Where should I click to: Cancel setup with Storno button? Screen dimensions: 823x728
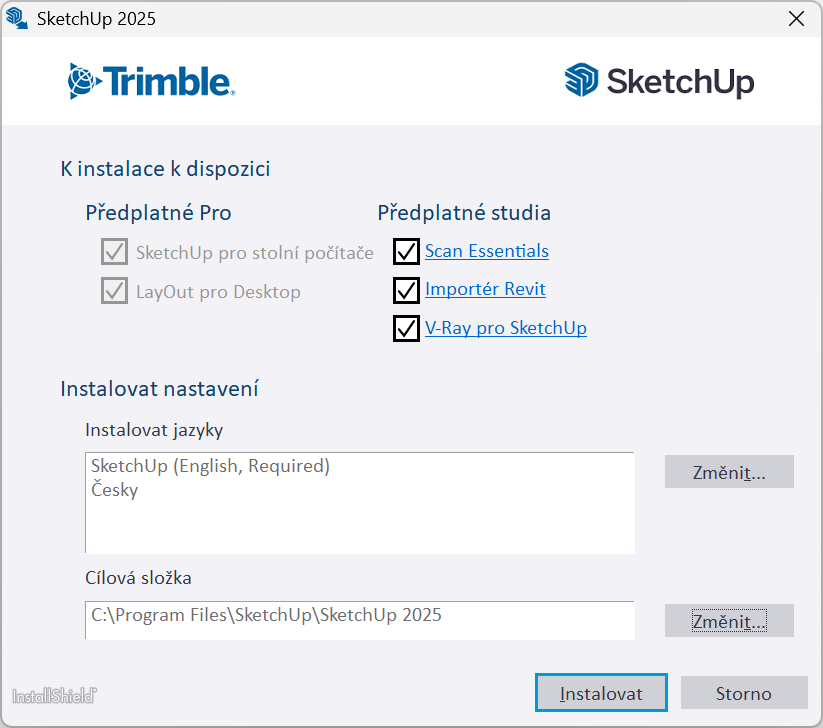pos(743,693)
